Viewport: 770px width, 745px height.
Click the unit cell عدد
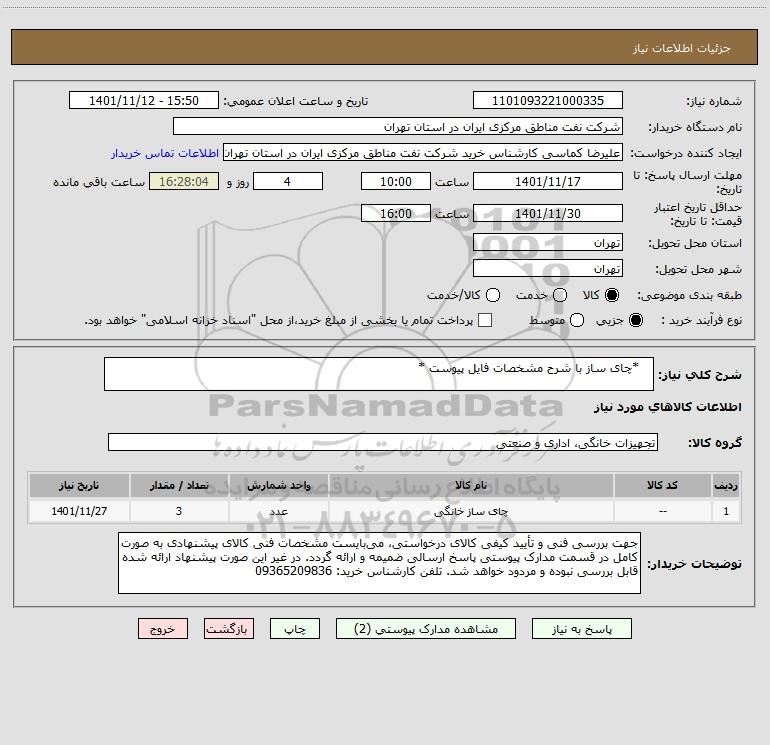[x=278, y=511]
